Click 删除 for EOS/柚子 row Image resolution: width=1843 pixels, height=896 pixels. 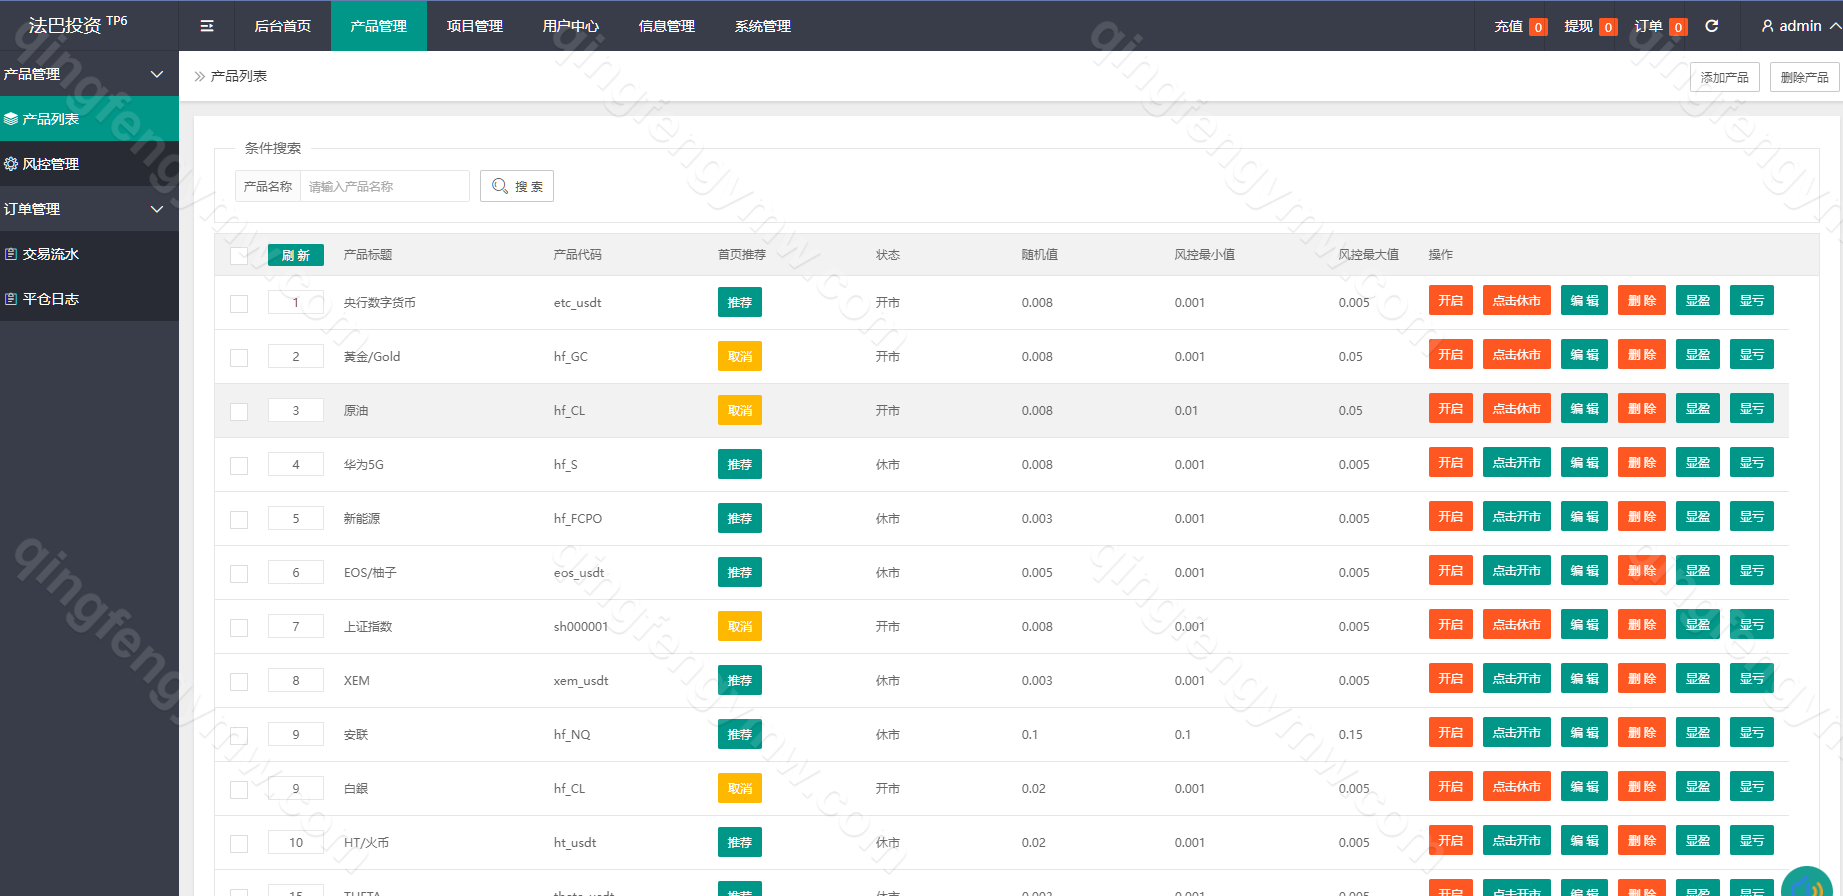[1642, 570]
